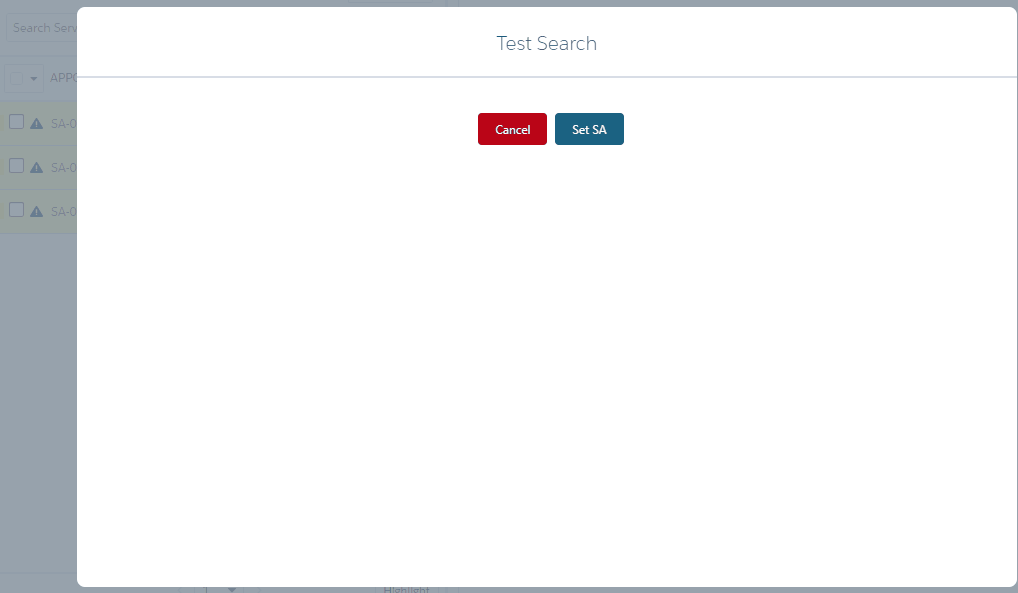Click the second row's warning triangle icon
The height and width of the screenshot is (593, 1018).
pos(37,168)
